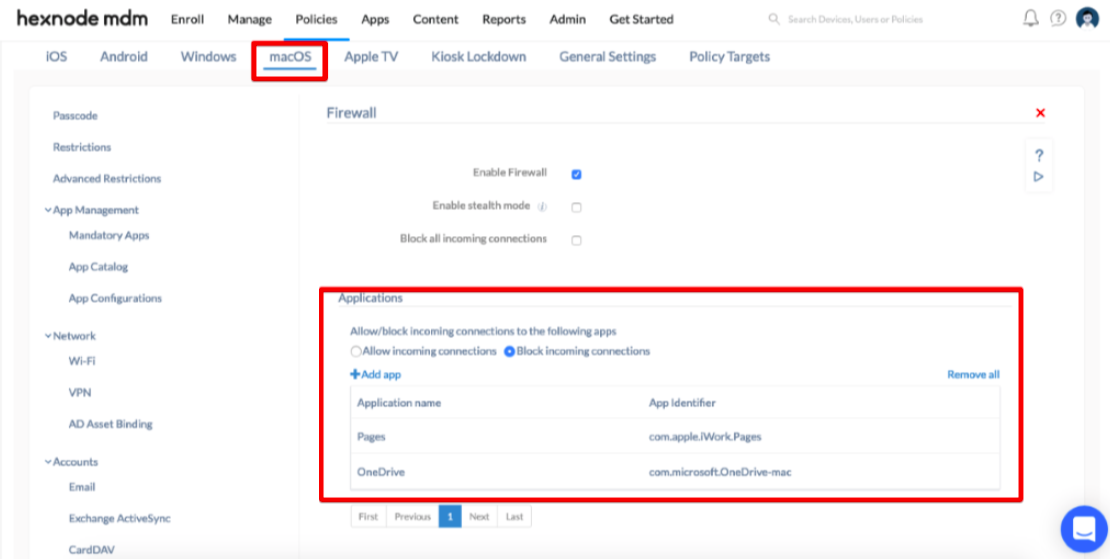Open the Admin menu
This screenshot has height=559, width=1110.
click(x=568, y=19)
